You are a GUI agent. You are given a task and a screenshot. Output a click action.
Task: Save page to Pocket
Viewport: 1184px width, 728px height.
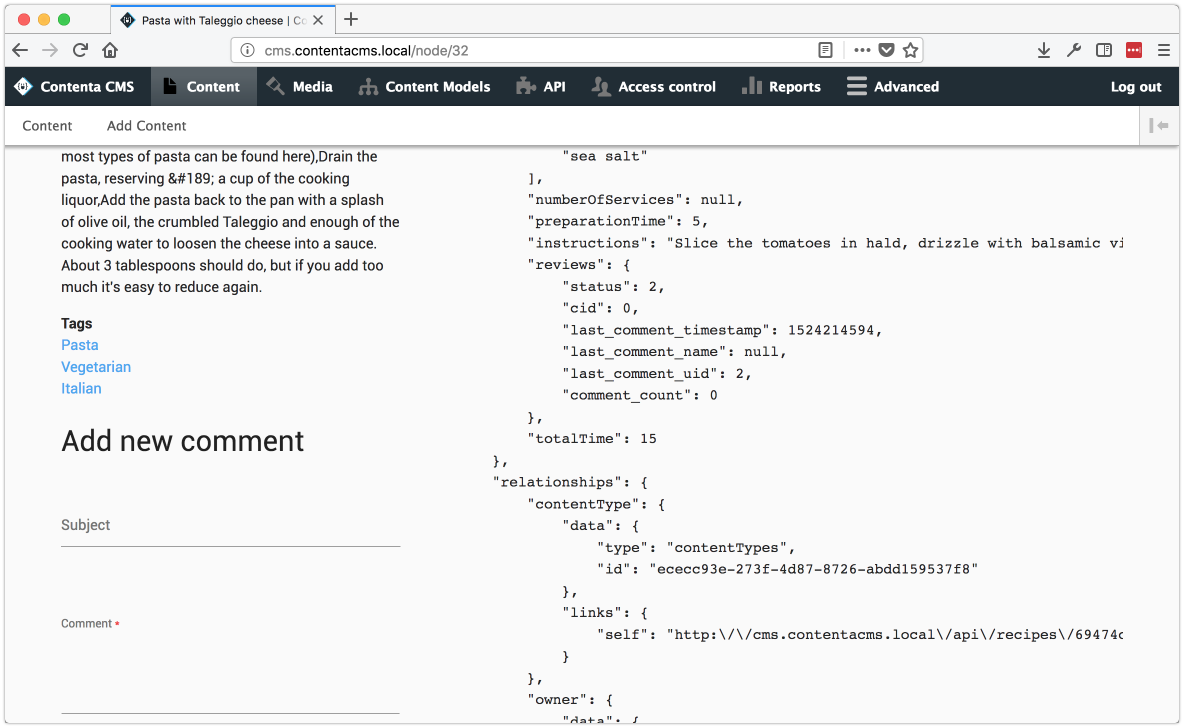click(886, 51)
